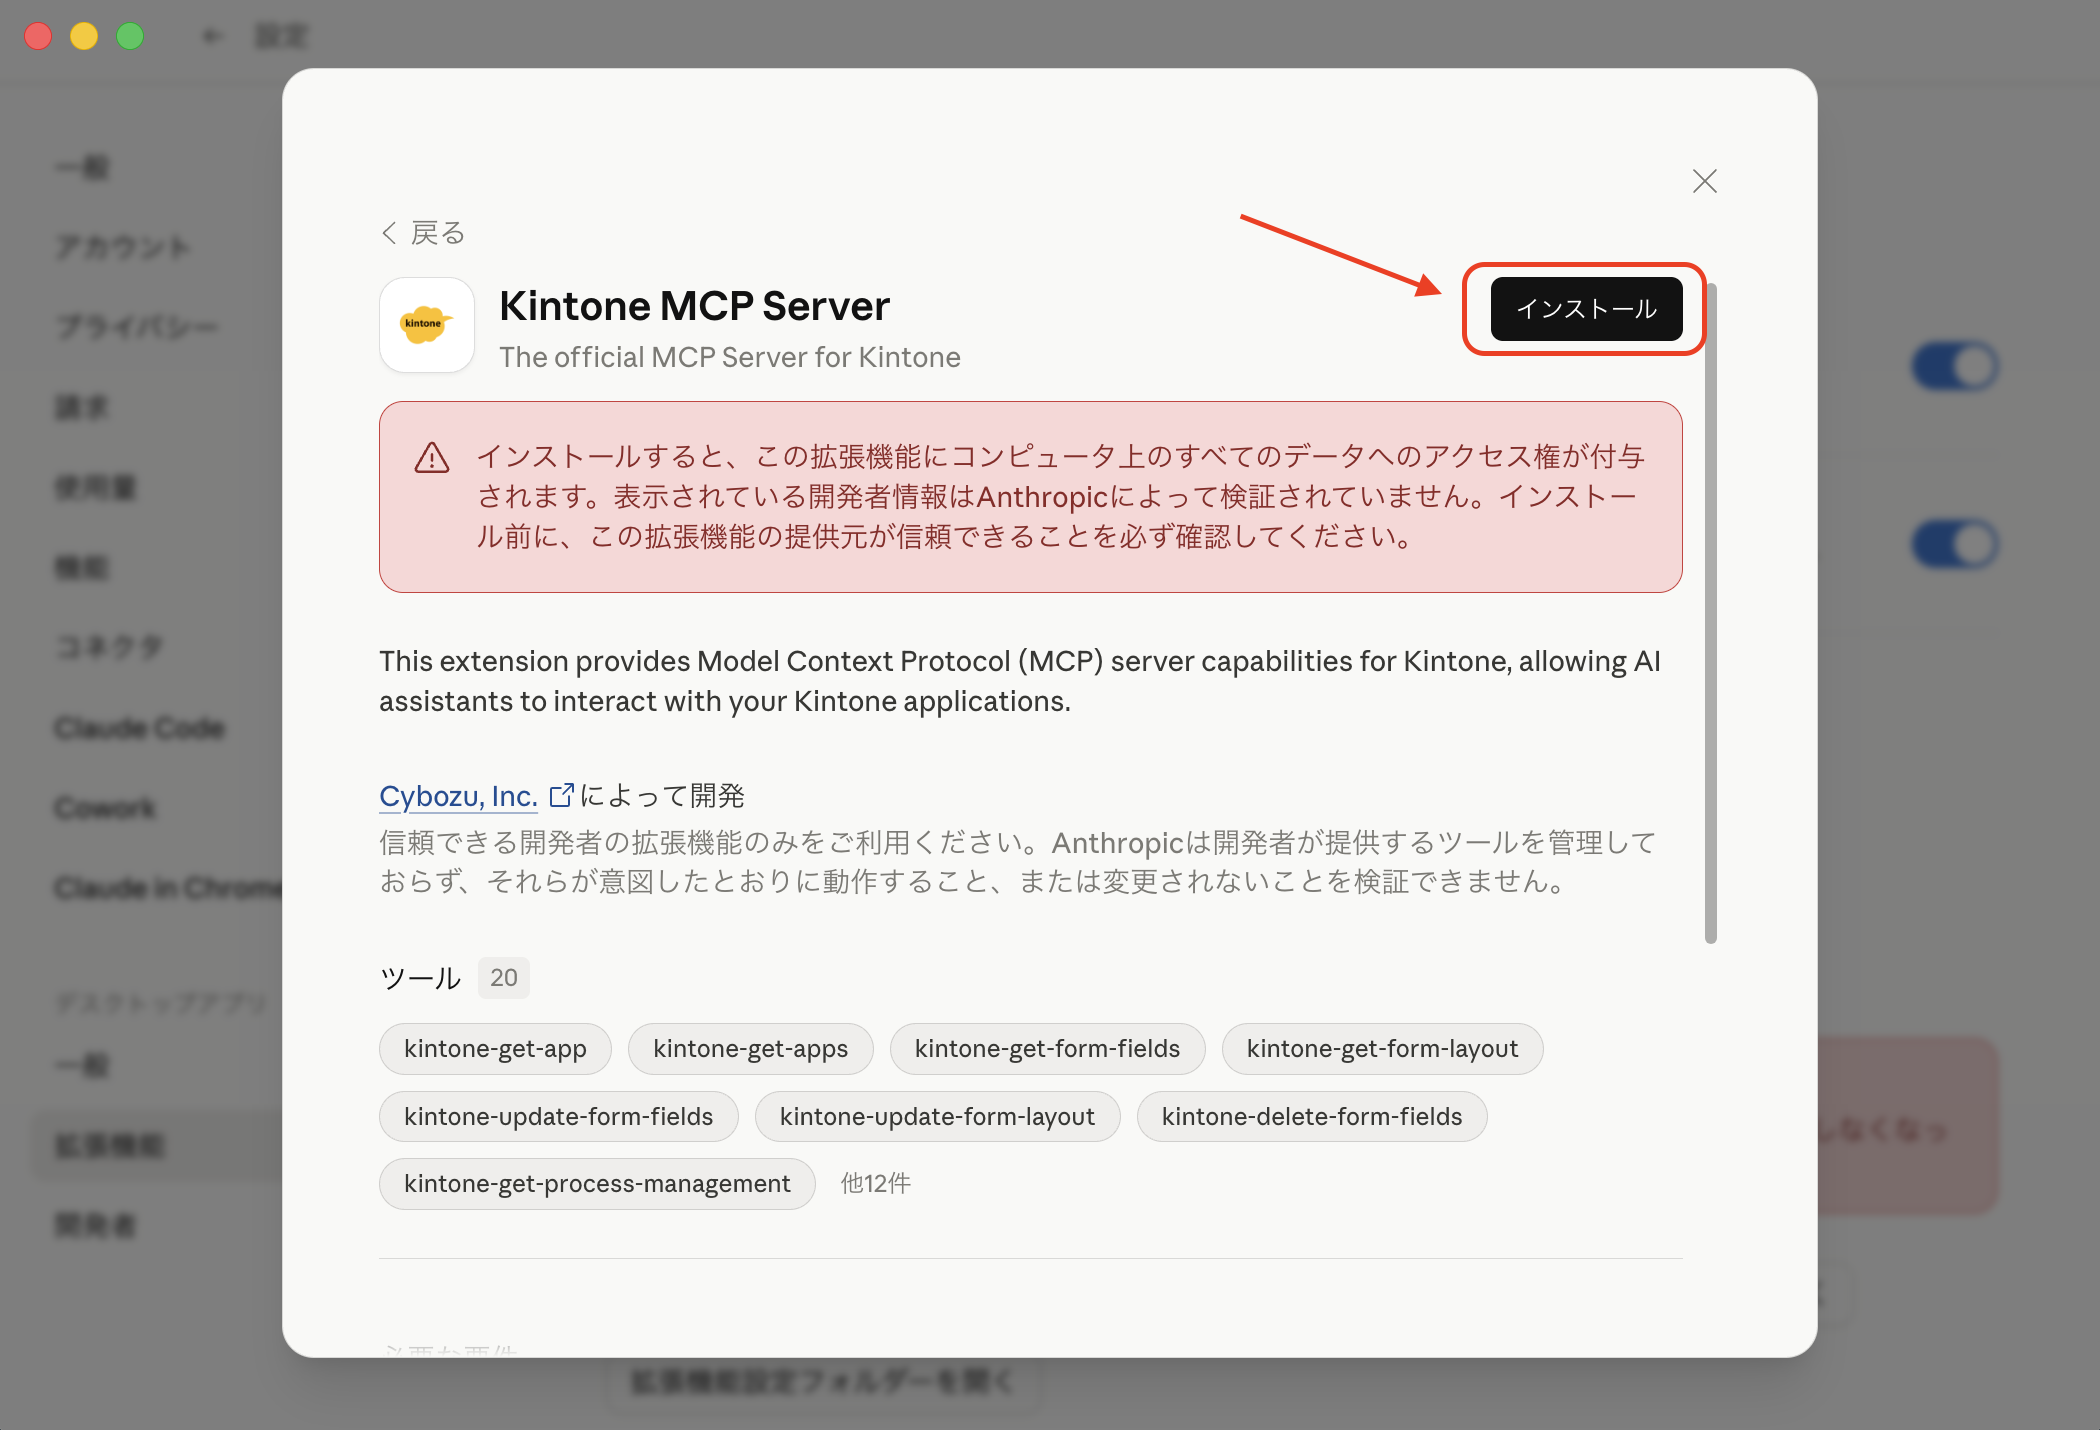
Task: Toggle the lower blue switch in the settings window
Action: pos(1955,545)
